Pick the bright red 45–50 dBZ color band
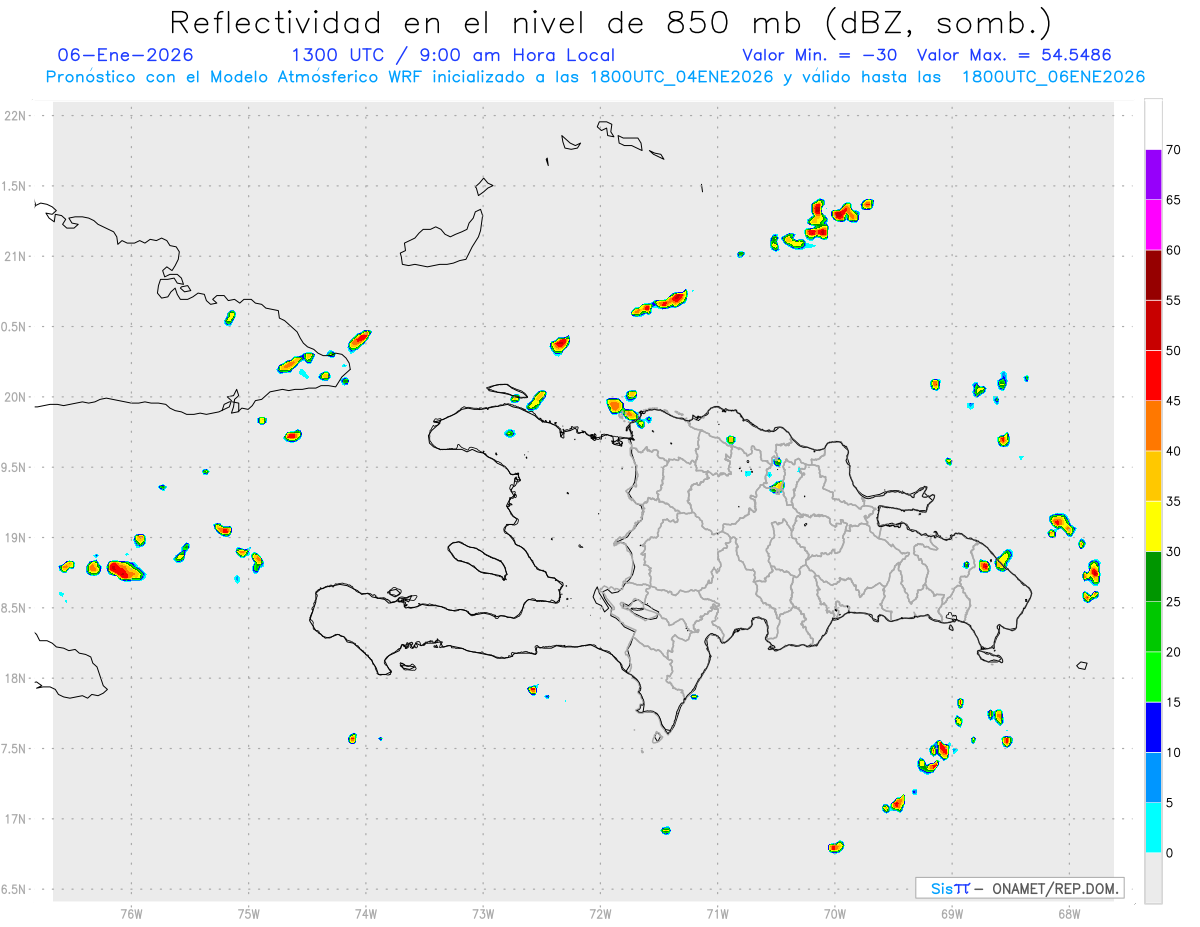The height and width of the screenshot is (927, 1200). click(x=1153, y=375)
